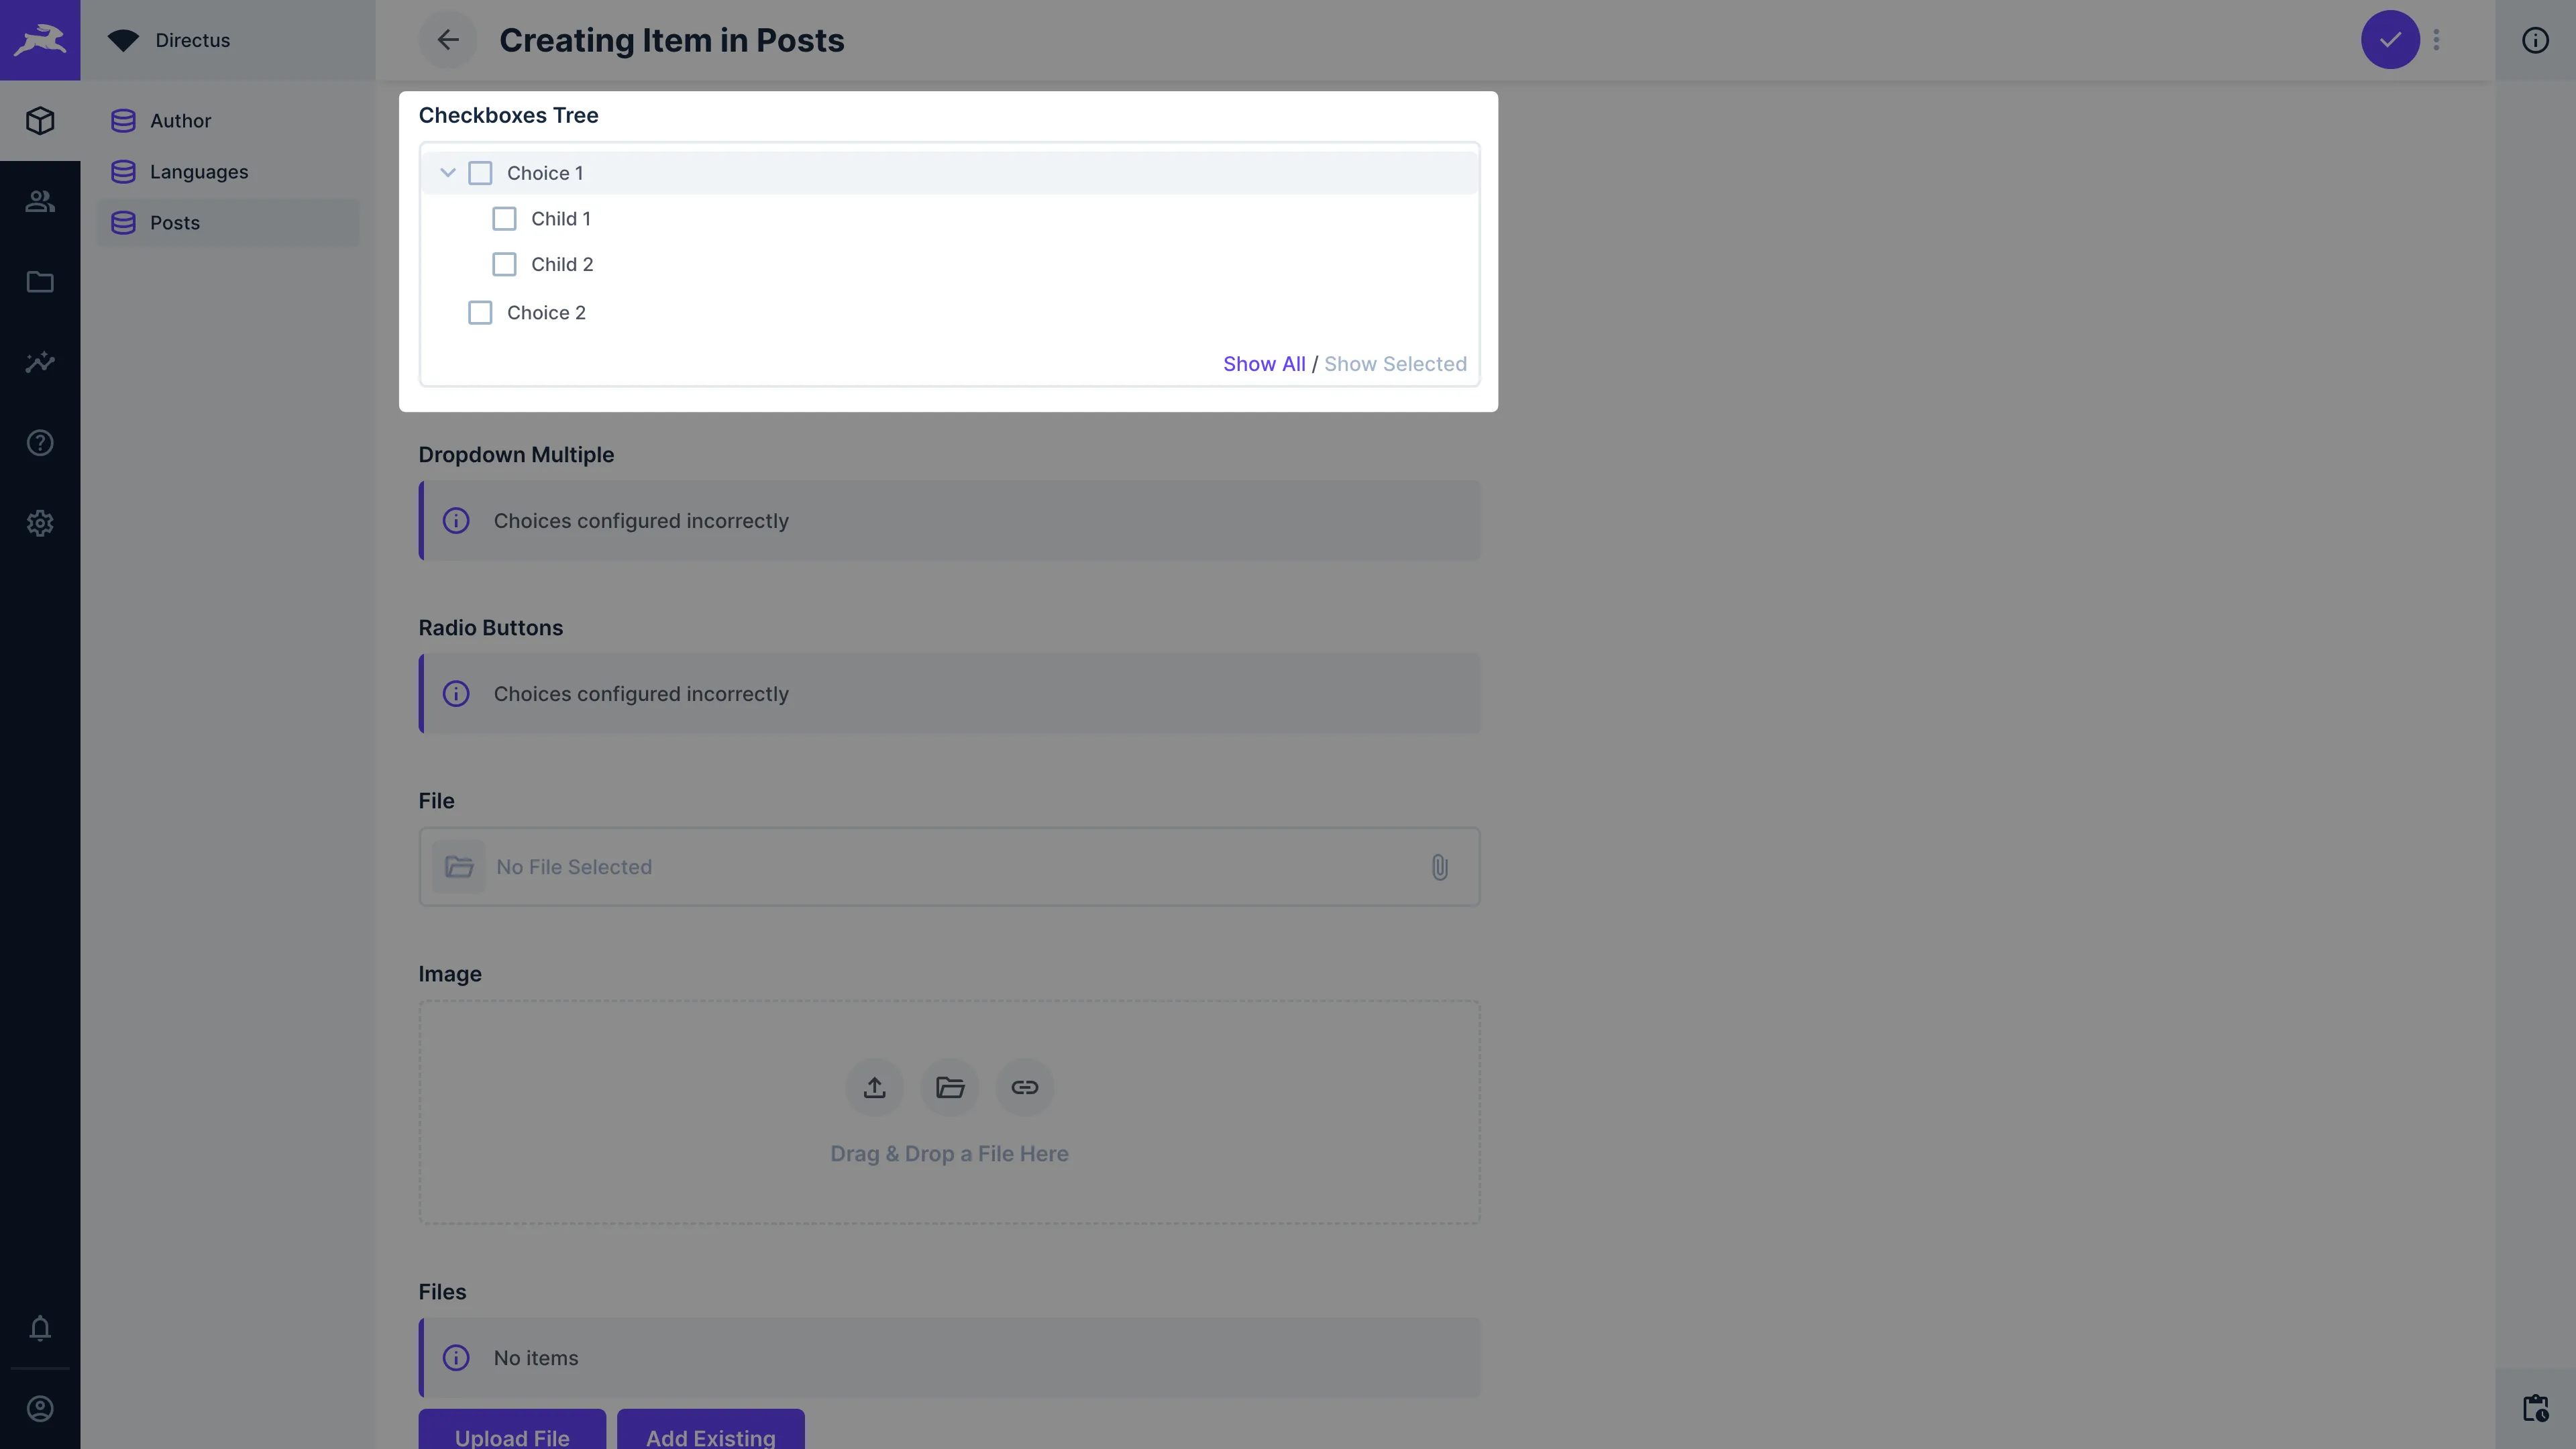Click the device upload icon in Image area
The width and height of the screenshot is (2576, 1449).
875,1087
